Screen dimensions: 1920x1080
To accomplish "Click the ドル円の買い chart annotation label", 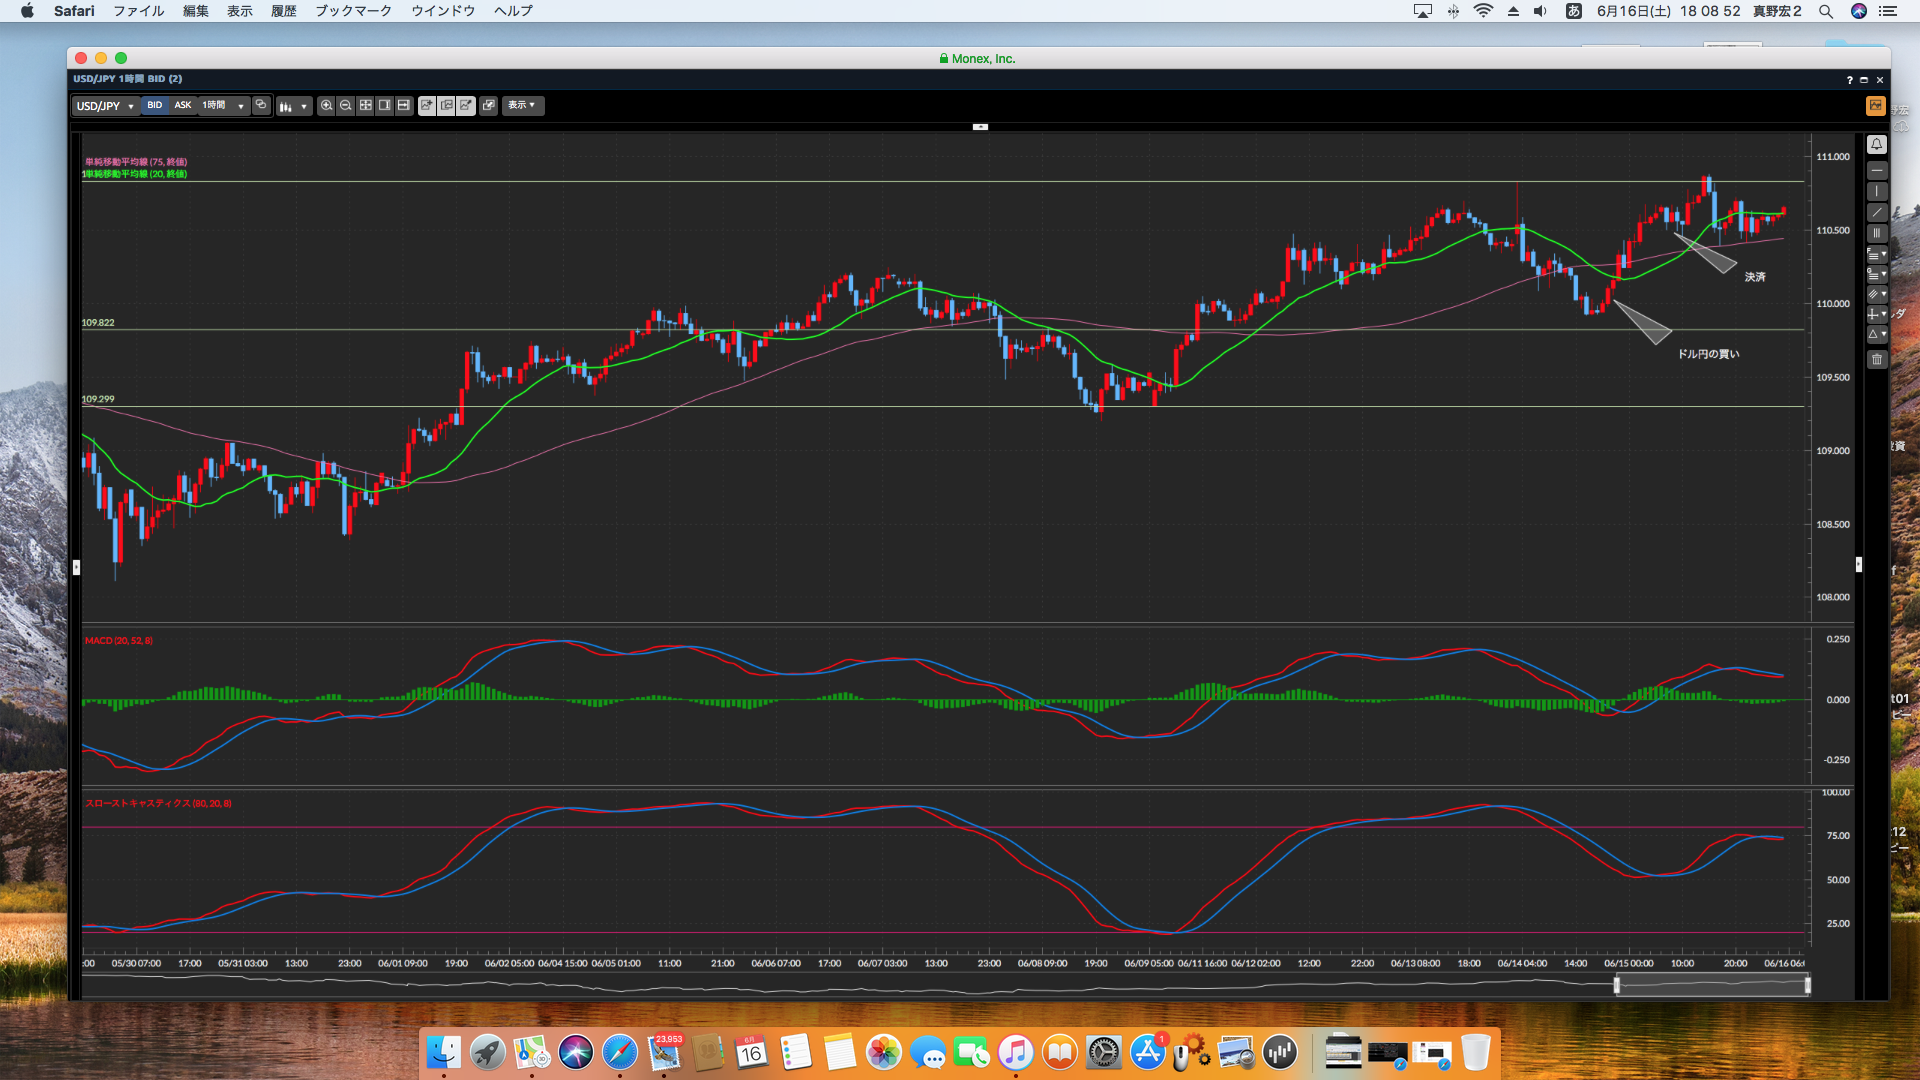I will pos(1708,354).
